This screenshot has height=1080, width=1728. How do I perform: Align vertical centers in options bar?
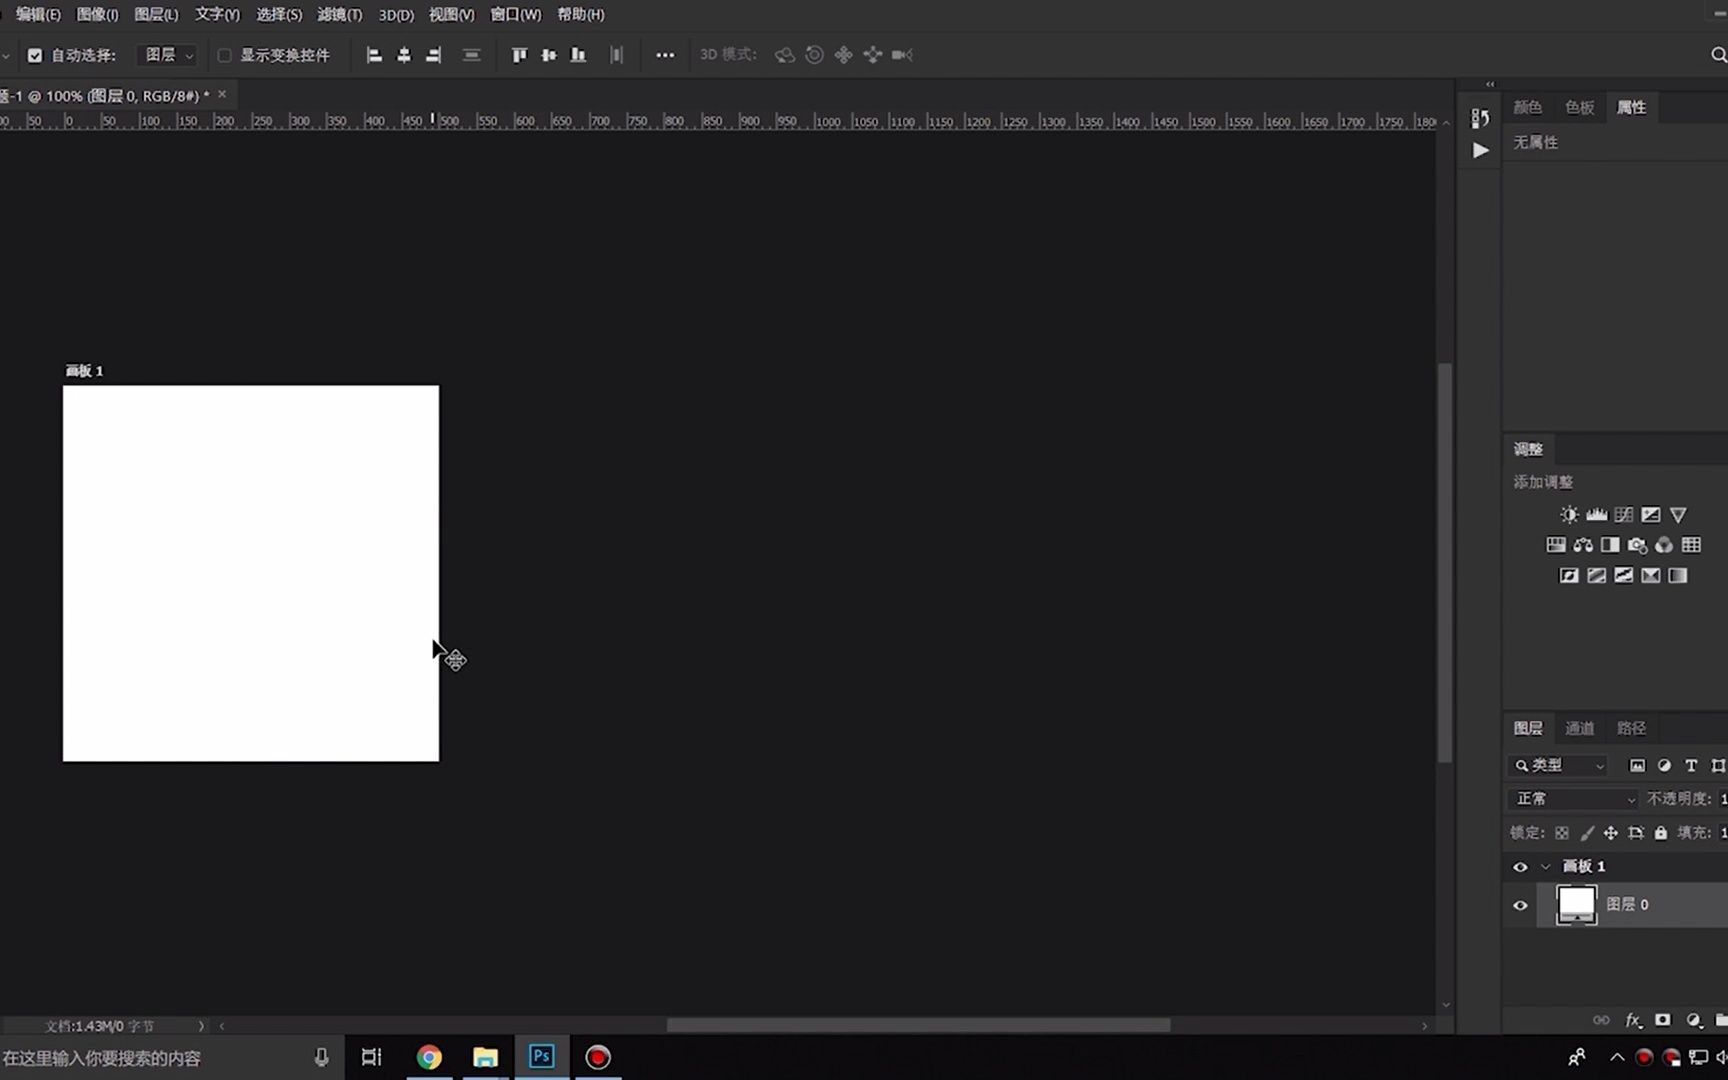point(549,55)
